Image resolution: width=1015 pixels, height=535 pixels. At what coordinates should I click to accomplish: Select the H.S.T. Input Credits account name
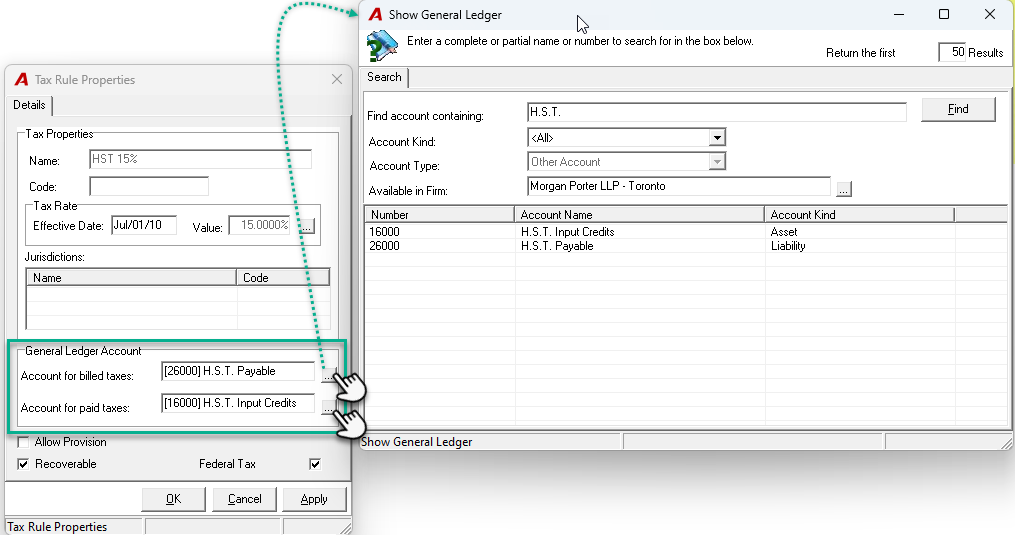click(x=568, y=232)
